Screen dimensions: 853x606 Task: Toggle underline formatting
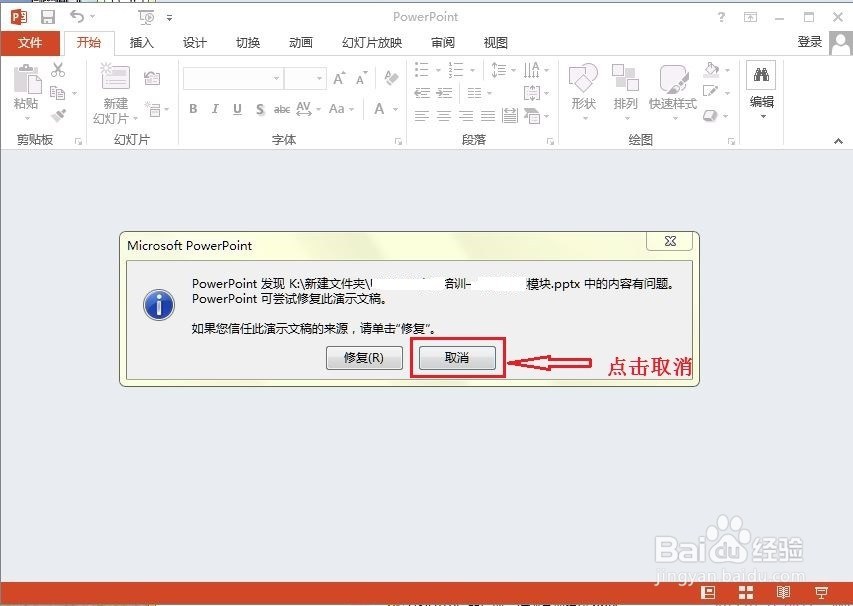[x=236, y=108]
